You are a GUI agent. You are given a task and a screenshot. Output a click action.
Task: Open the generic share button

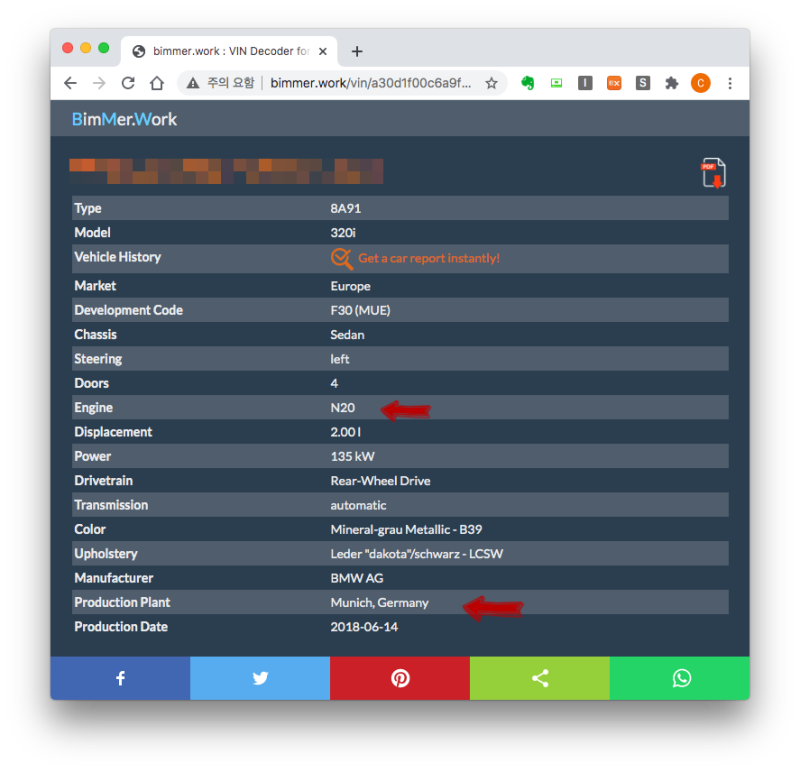(x=540, y=678)
